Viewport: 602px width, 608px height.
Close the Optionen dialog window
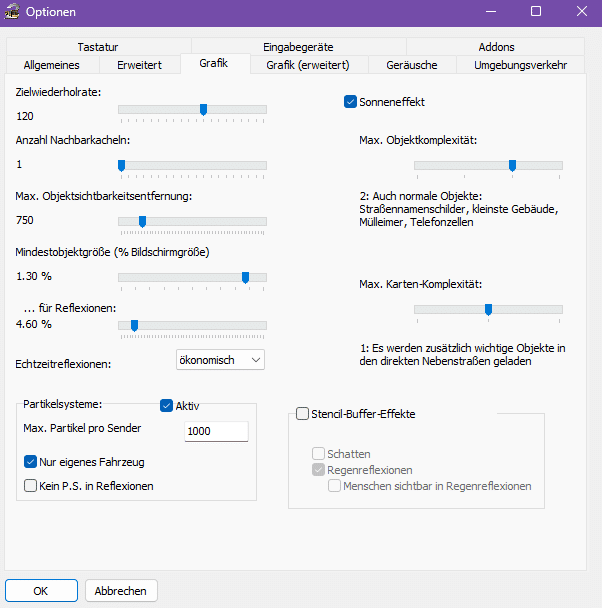pyautogui.click(x=581, y=12)
